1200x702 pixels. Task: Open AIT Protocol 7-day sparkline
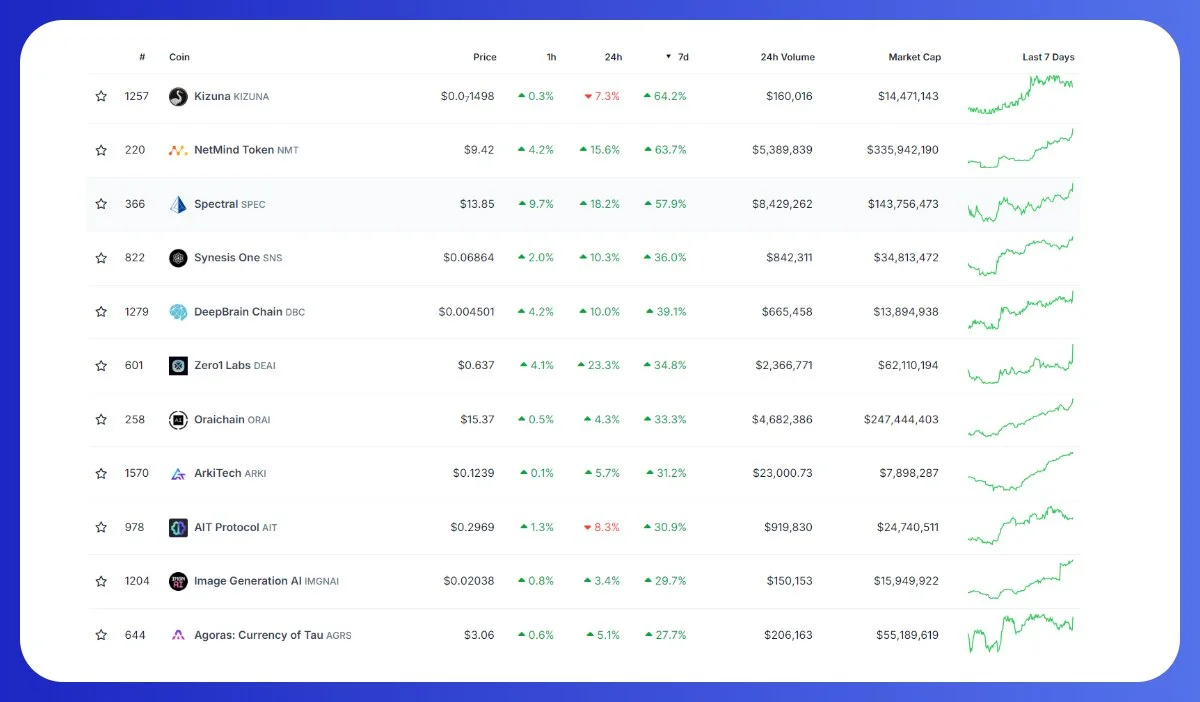1020,526
